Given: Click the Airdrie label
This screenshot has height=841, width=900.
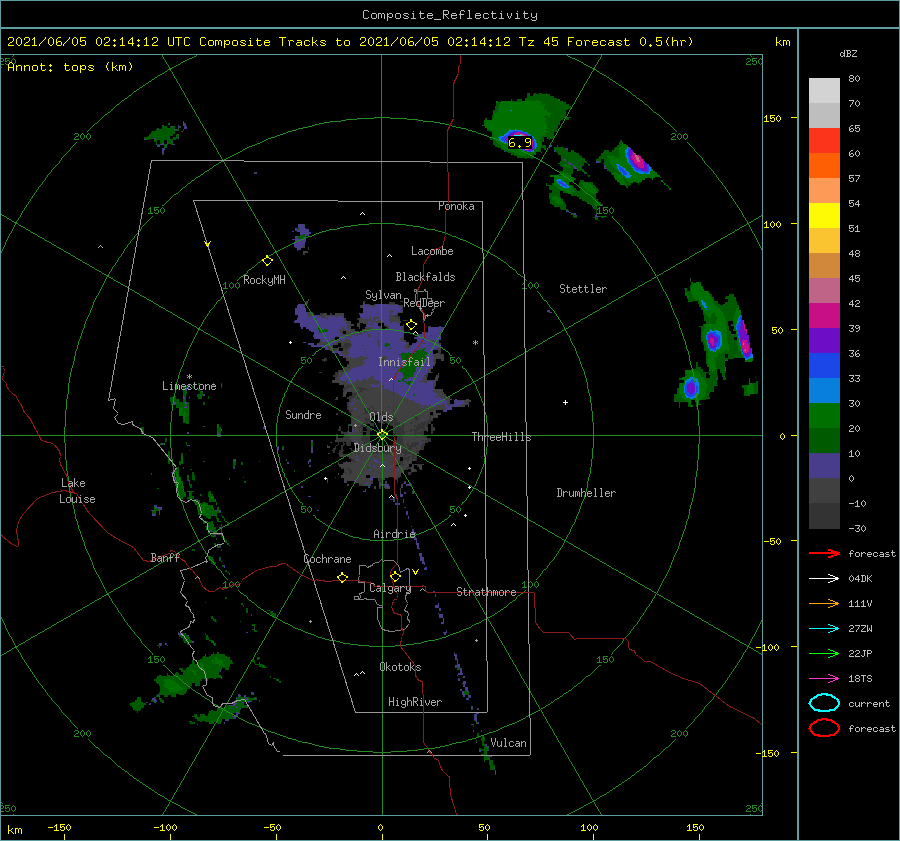Looking at the screenshot, I should click(x=394, y=534).
